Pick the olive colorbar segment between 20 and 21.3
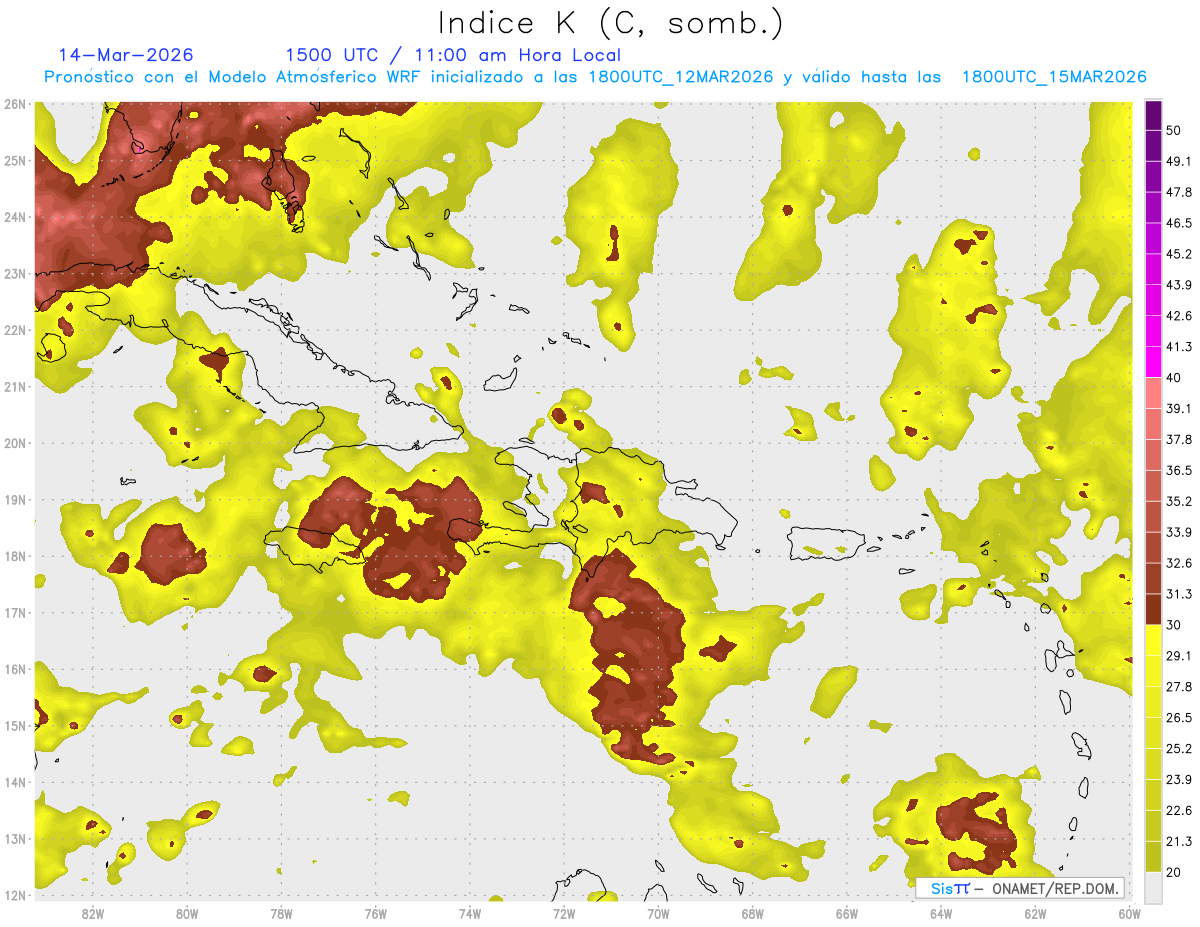The width and height of the screenshot is (1200, 927). pos(1153,857)
